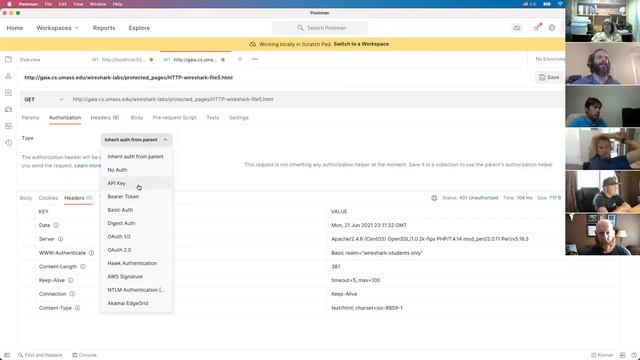Viewport: 640px width, 360px height.
Task: Go to Home
Action: point(15,28)
